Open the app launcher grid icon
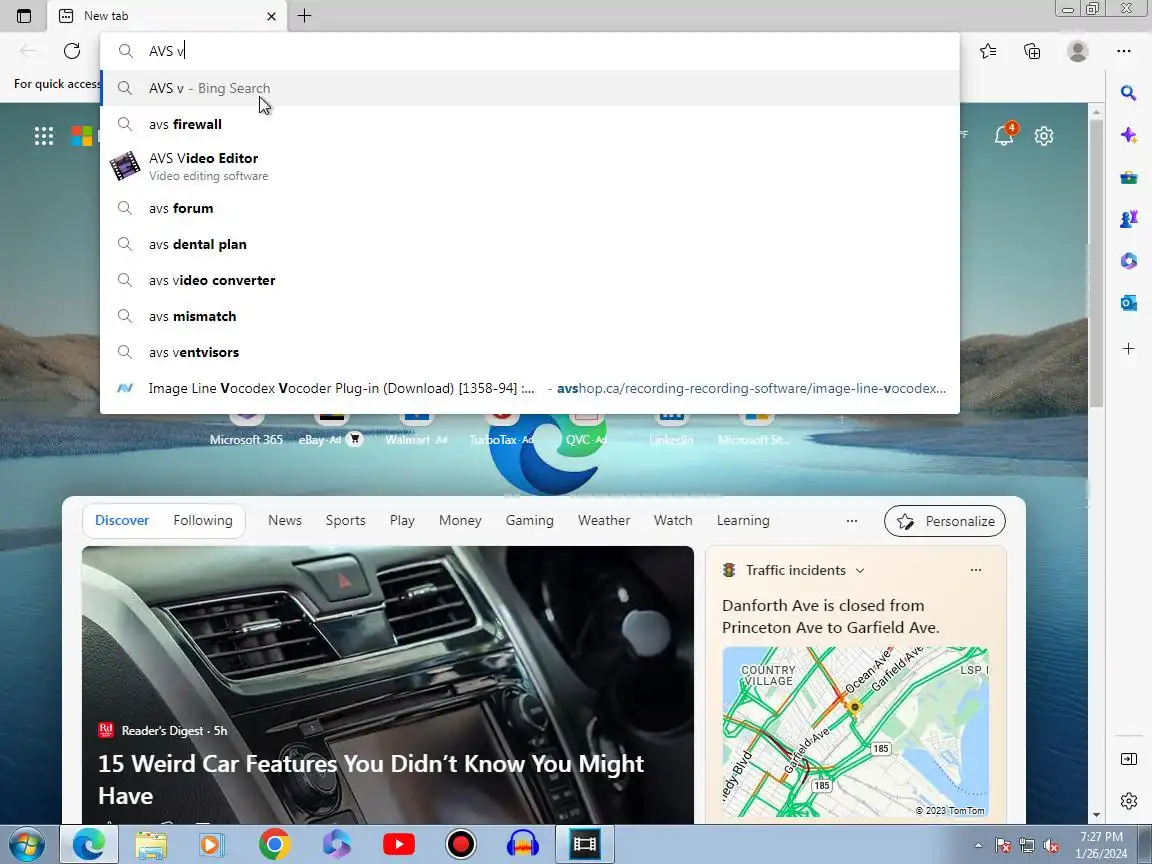The image size is (1152, 864). click(x=44, y=136)
